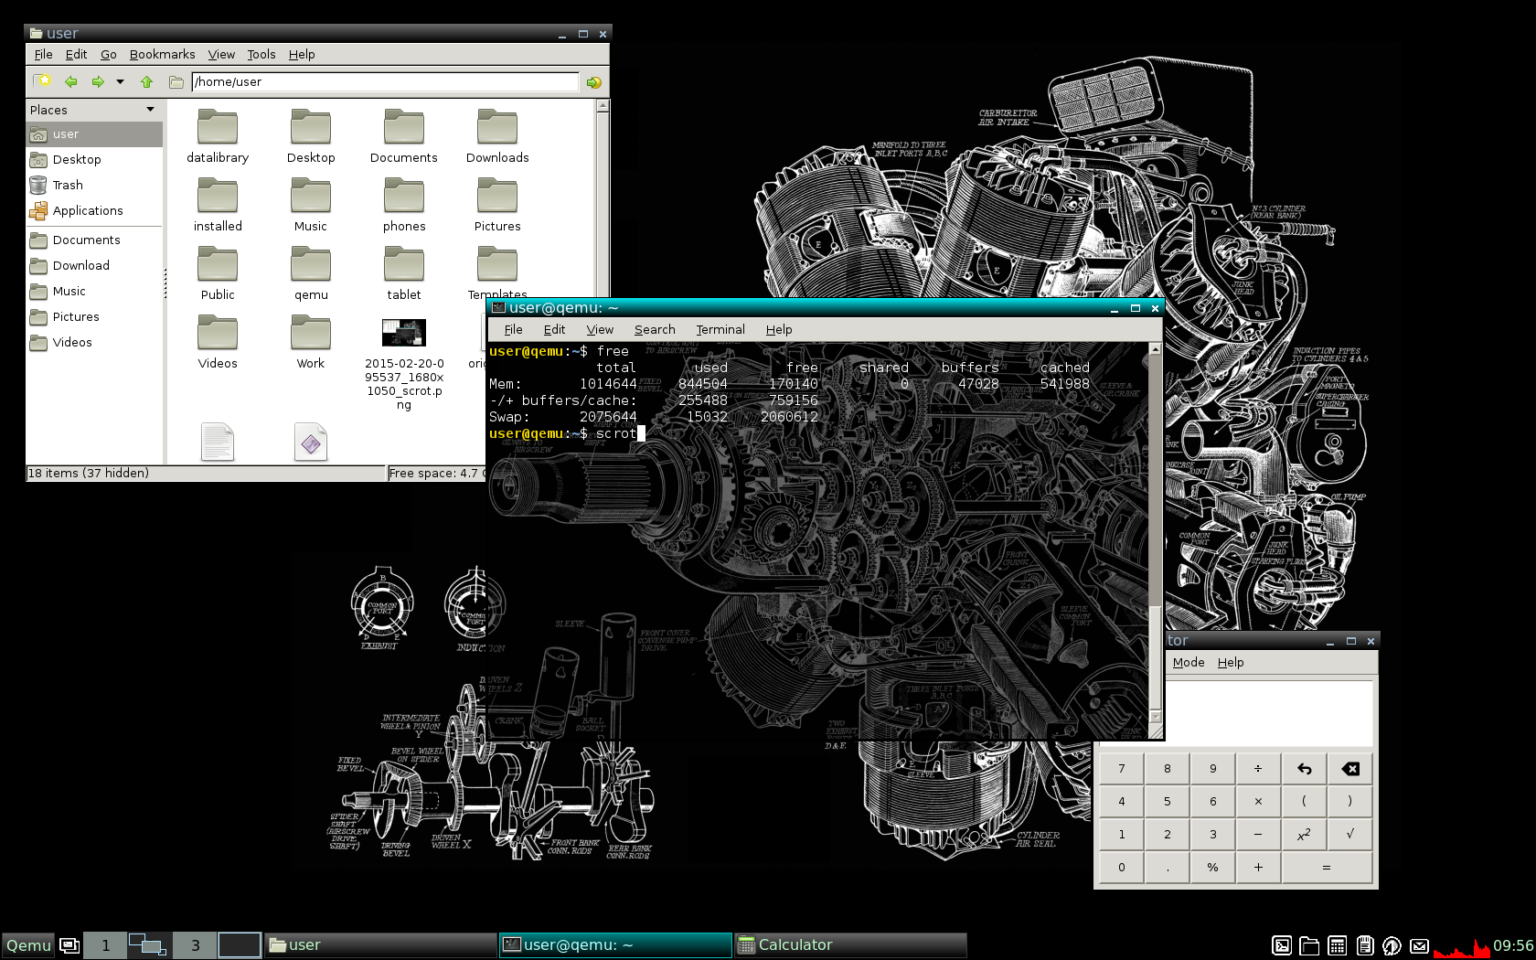Open the Qemu start menu
1536x960 pixels.
tap(28, 945)
